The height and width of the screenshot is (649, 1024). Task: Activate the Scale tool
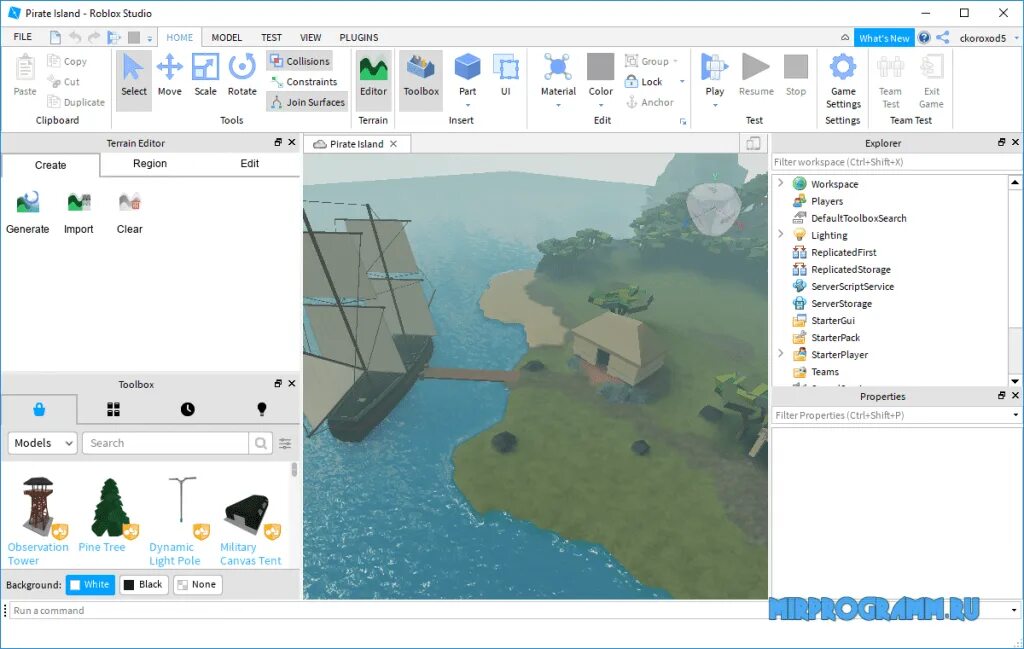pyautogui.click(x=205, y=74)
